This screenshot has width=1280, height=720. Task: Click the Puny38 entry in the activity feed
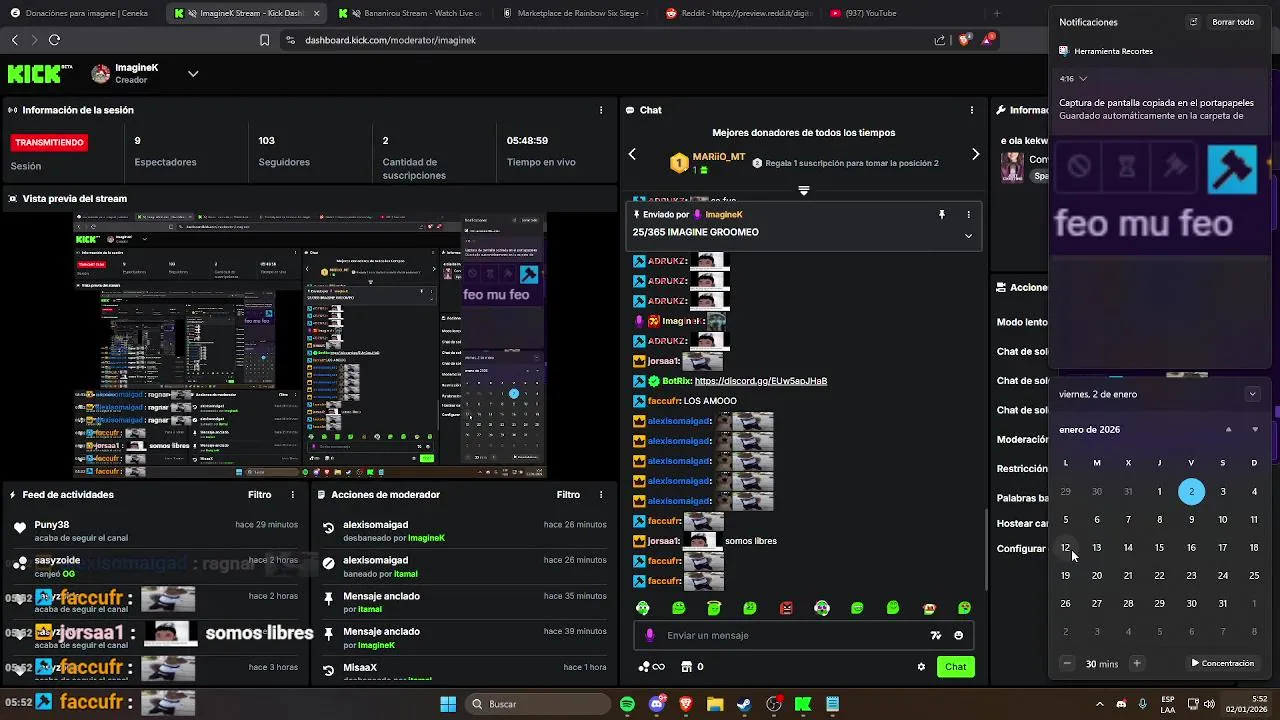click(x=155, y=531)
